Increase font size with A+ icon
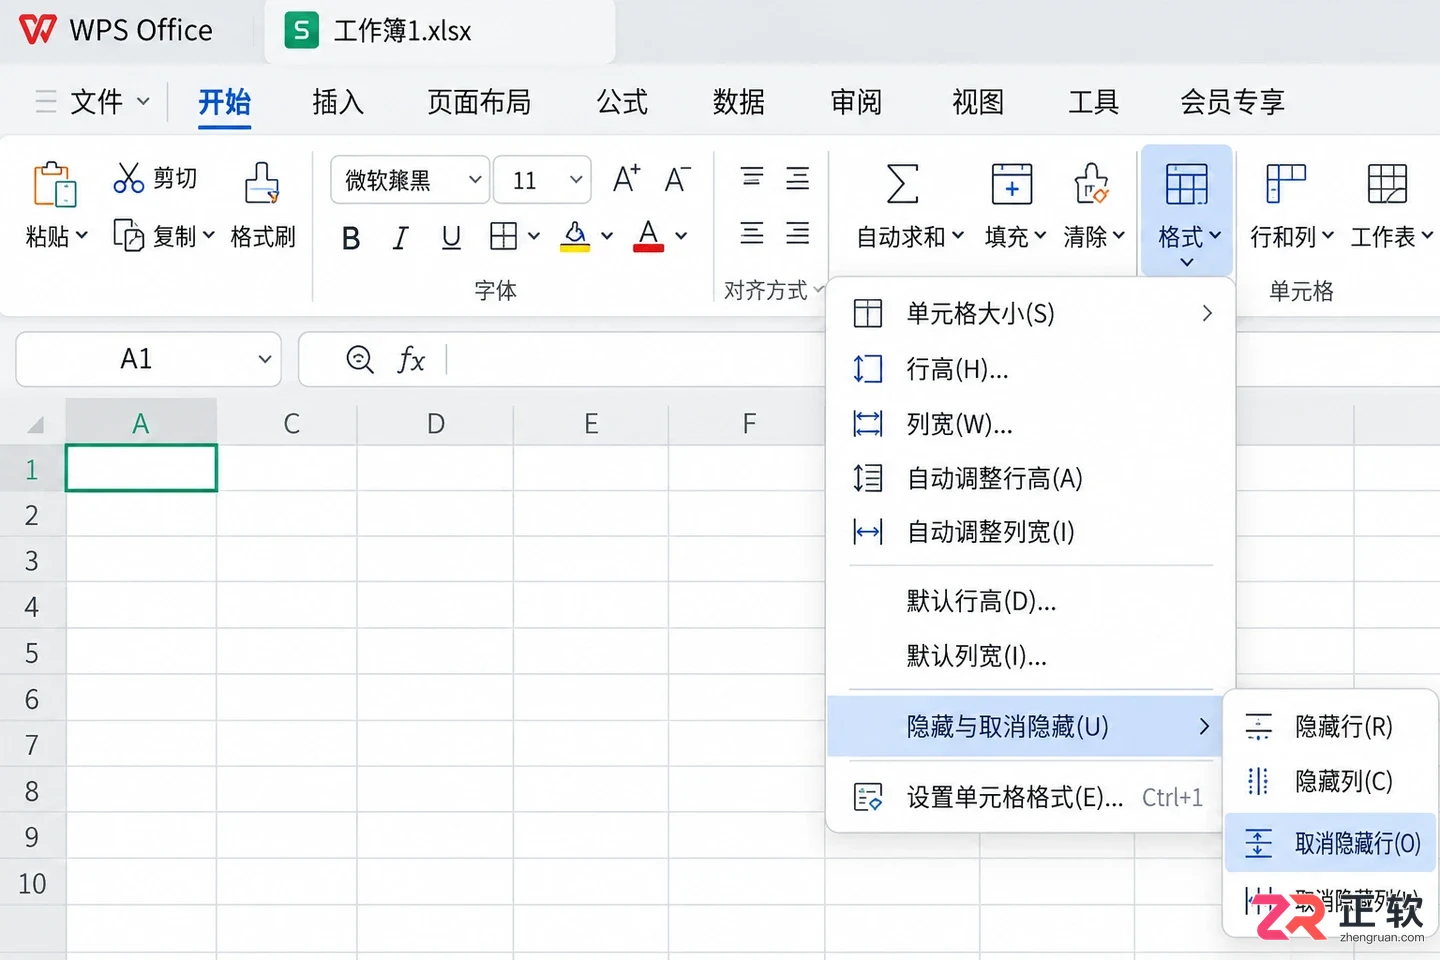This screenshot has height=960, width=1440. [x=626, y=179]
